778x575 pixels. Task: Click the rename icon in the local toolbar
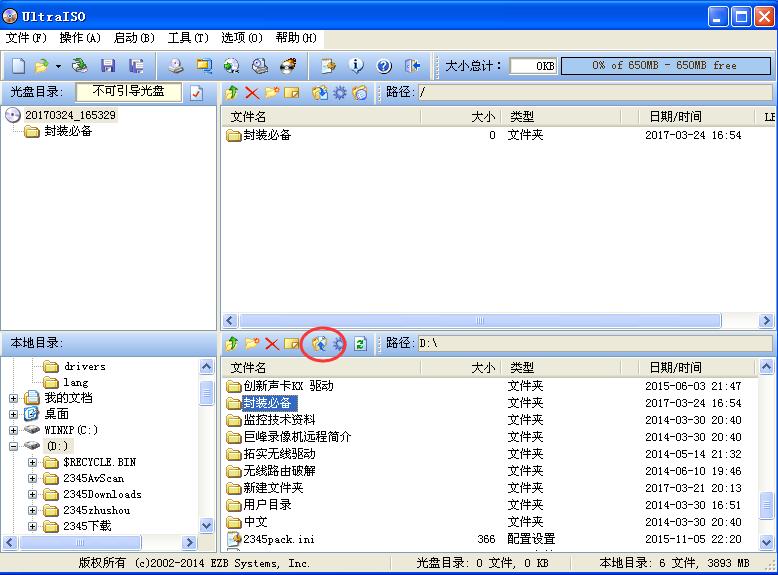click(x=292, y=343)
